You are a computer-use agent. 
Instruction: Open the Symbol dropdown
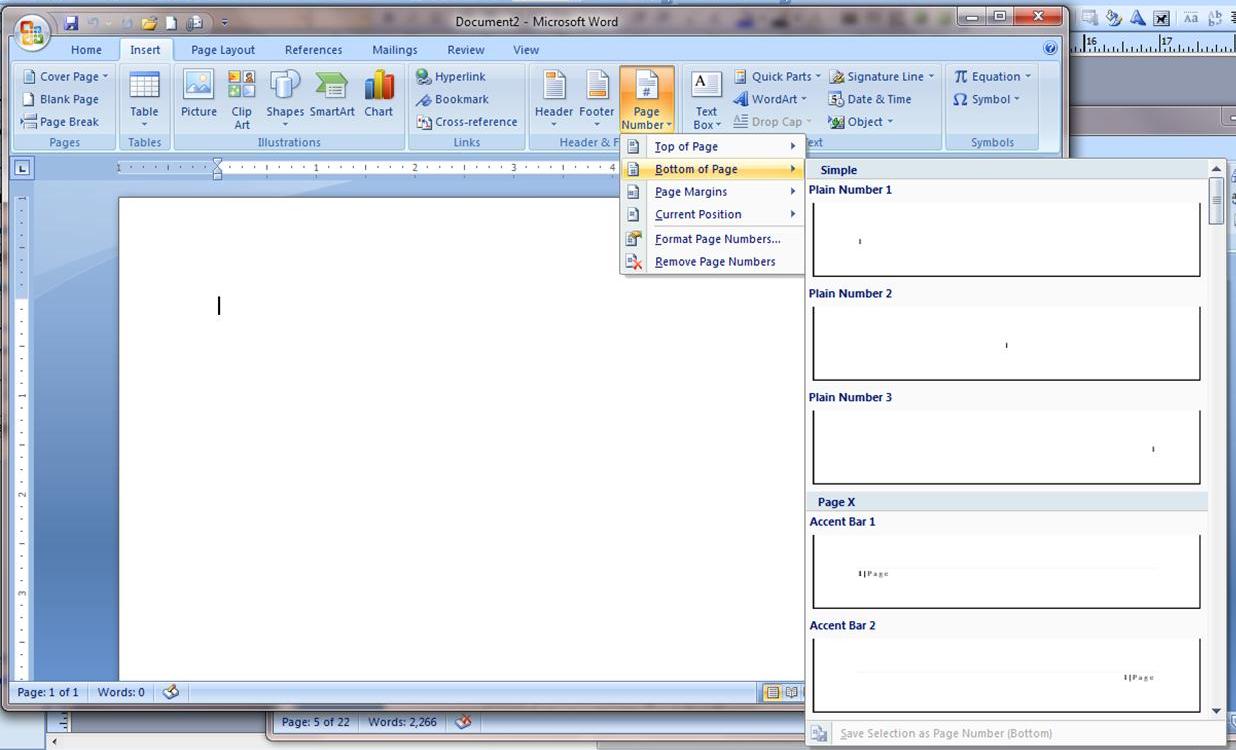tap(986, 99)
